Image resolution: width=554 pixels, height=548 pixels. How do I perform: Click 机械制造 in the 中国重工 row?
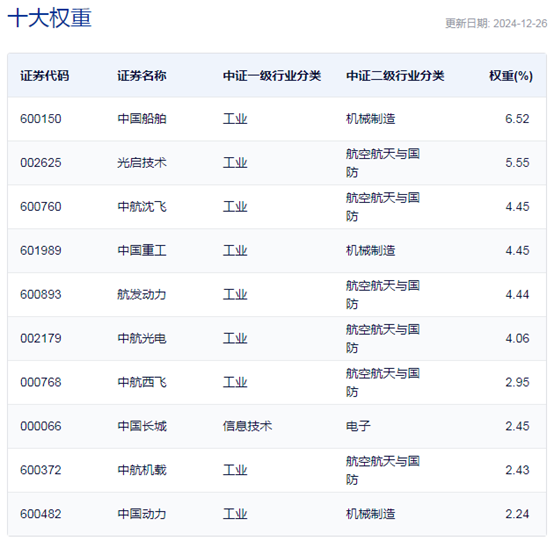(x=370, y=251)
